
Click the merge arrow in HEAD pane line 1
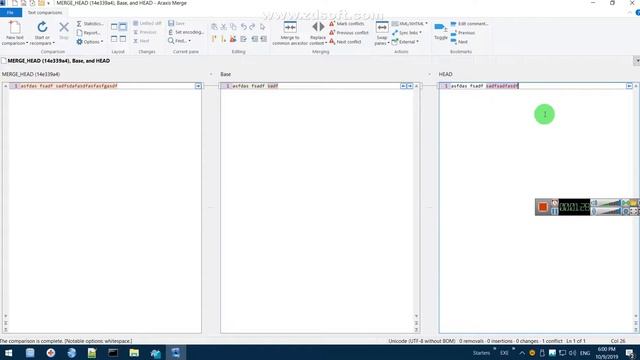(x=629, y=86)
